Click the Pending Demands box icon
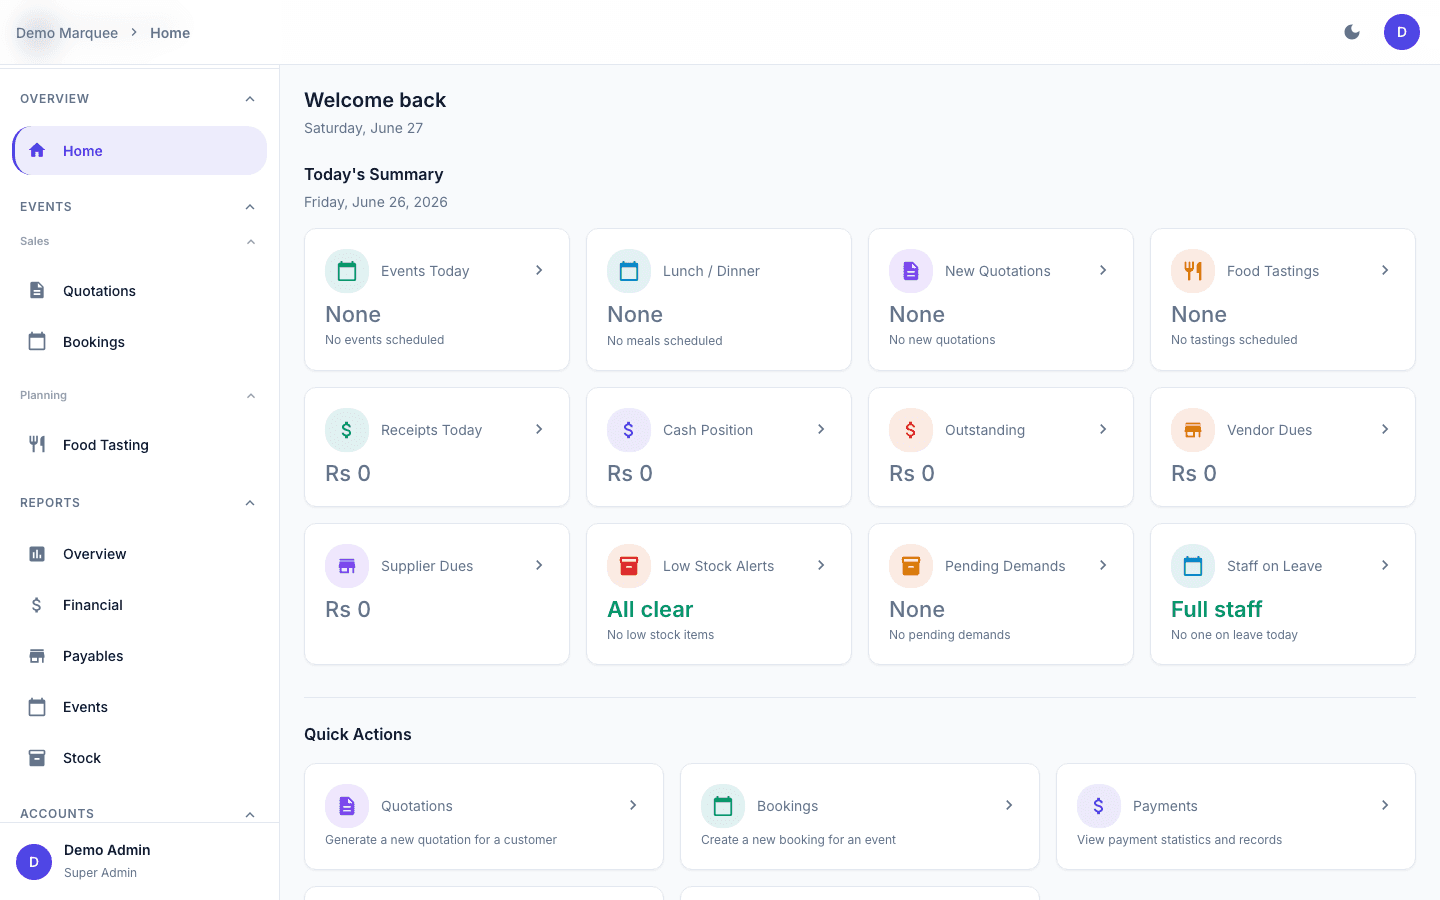Image resolution: width=1440 pixels, height=900 pixels. click(911, 566)
